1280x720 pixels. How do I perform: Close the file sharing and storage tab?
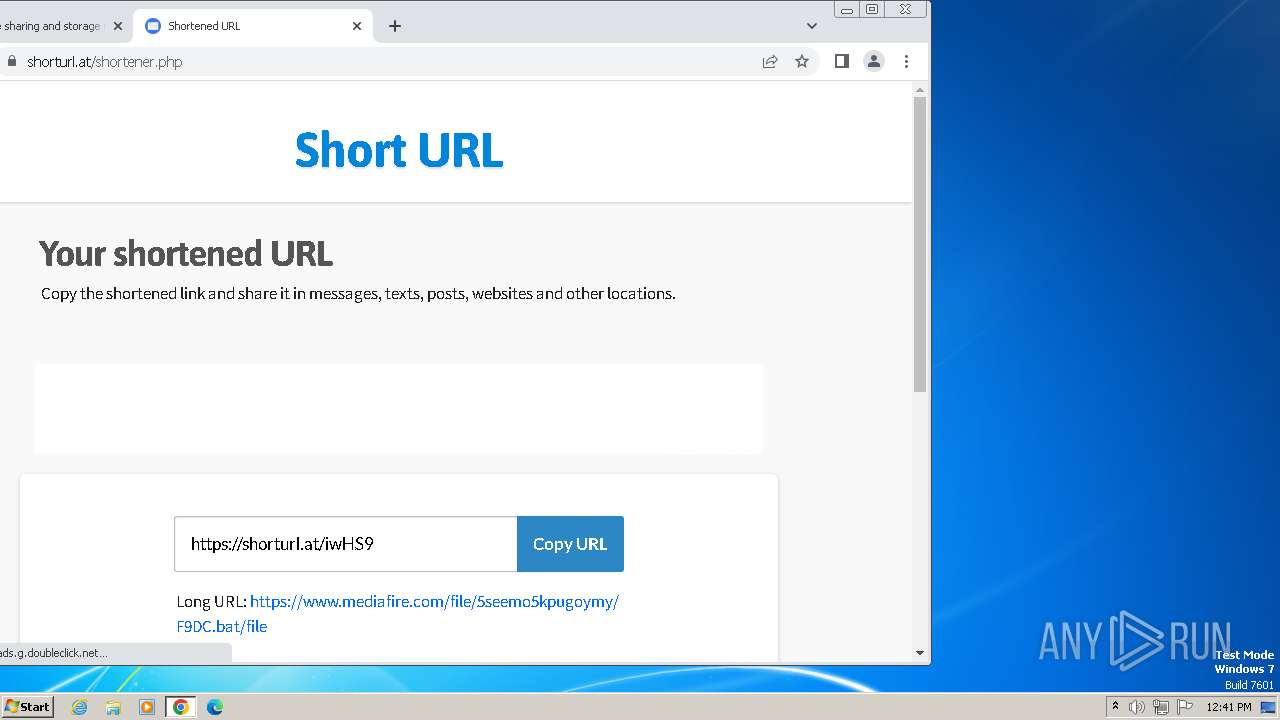(117, 26)
